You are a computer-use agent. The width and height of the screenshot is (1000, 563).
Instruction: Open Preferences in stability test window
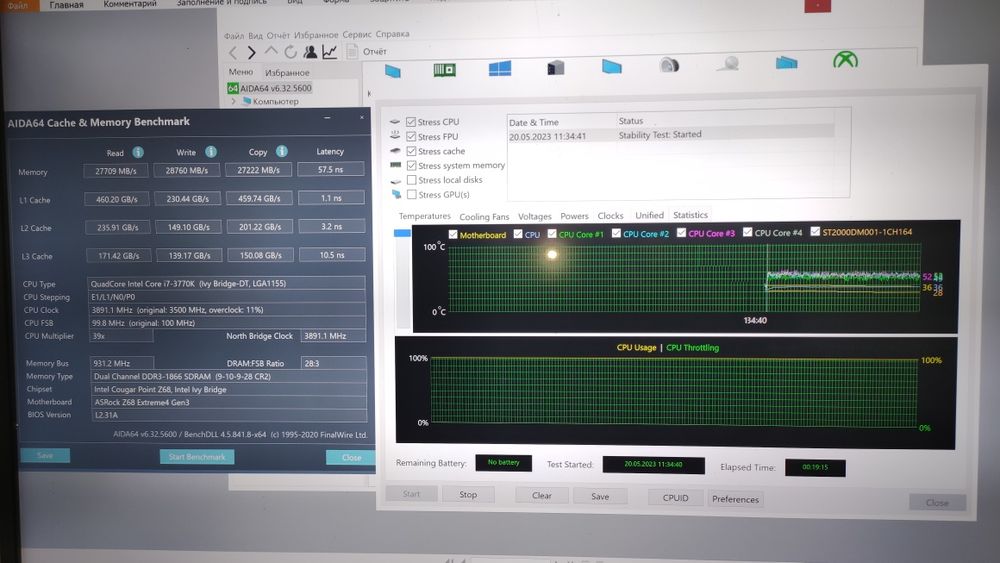(735, 499)
